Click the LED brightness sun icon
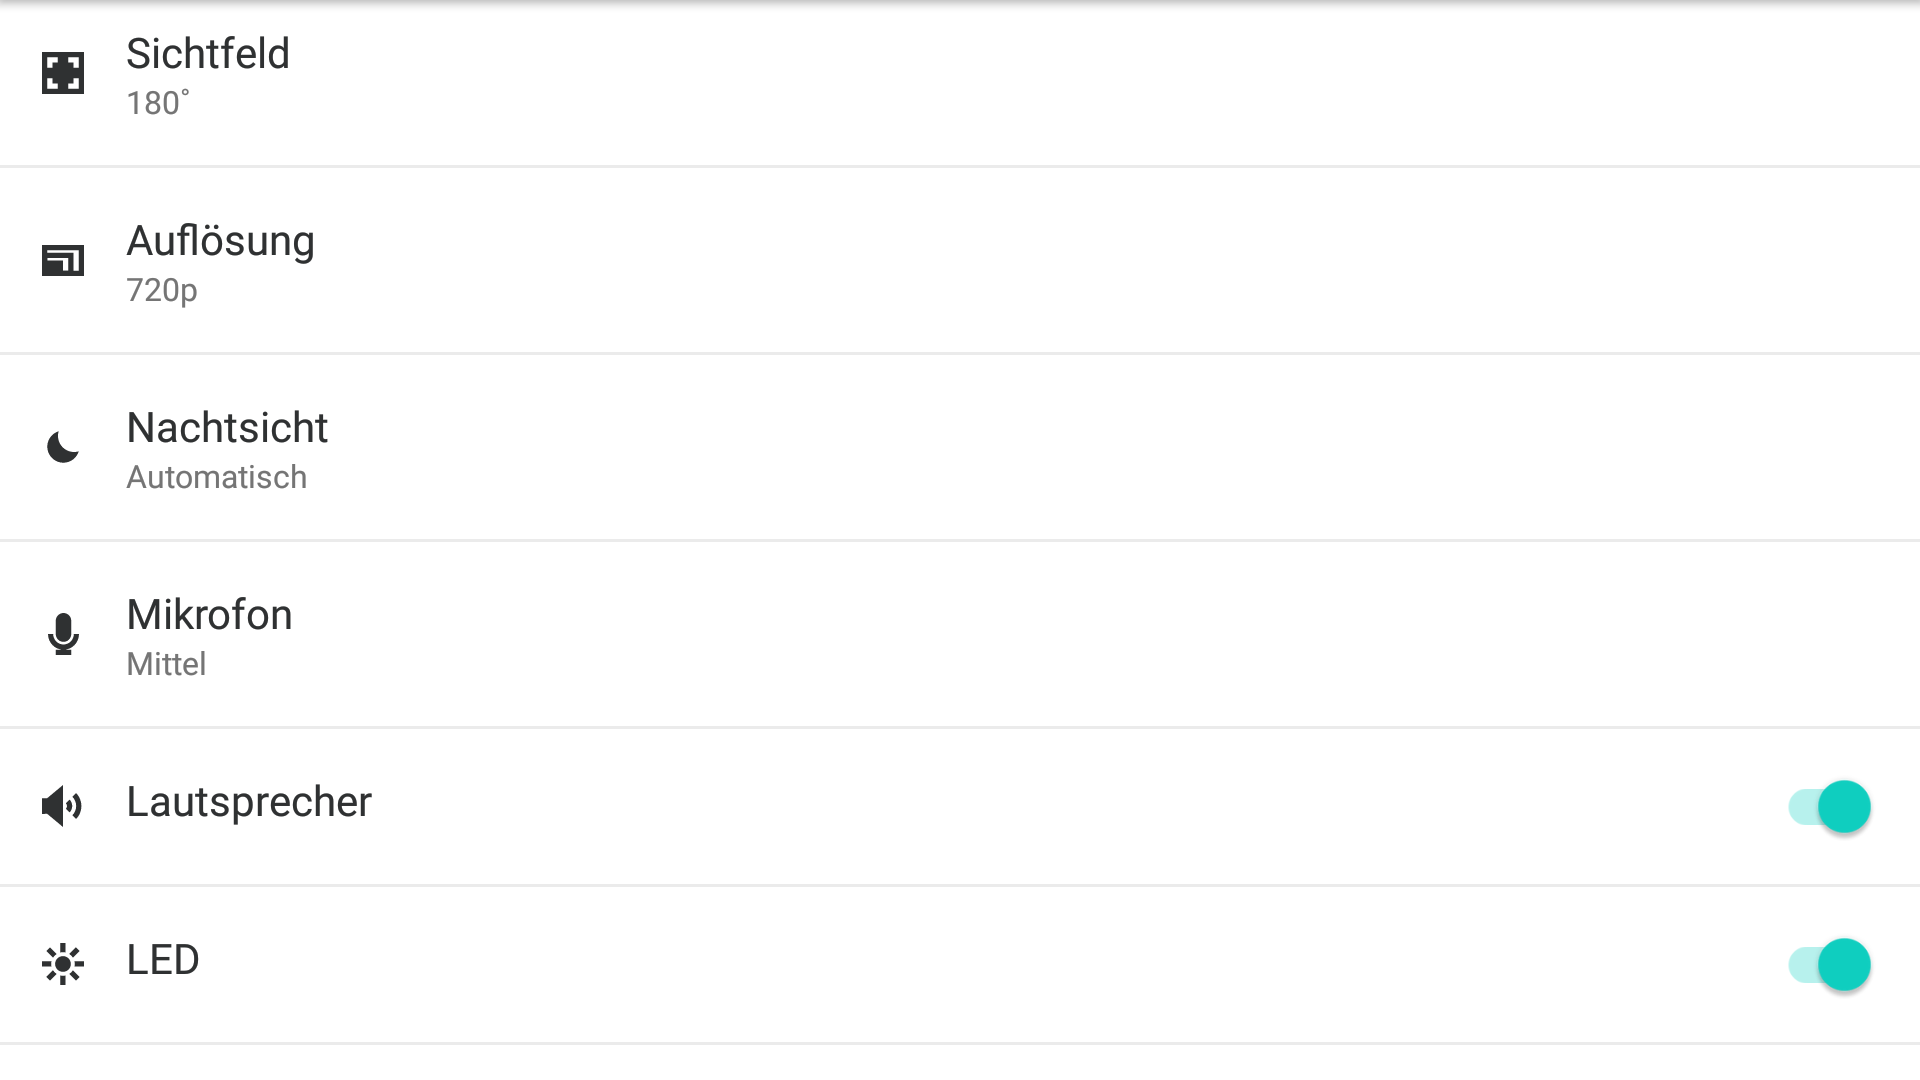1920x1080 pixels. coord(62,964)
